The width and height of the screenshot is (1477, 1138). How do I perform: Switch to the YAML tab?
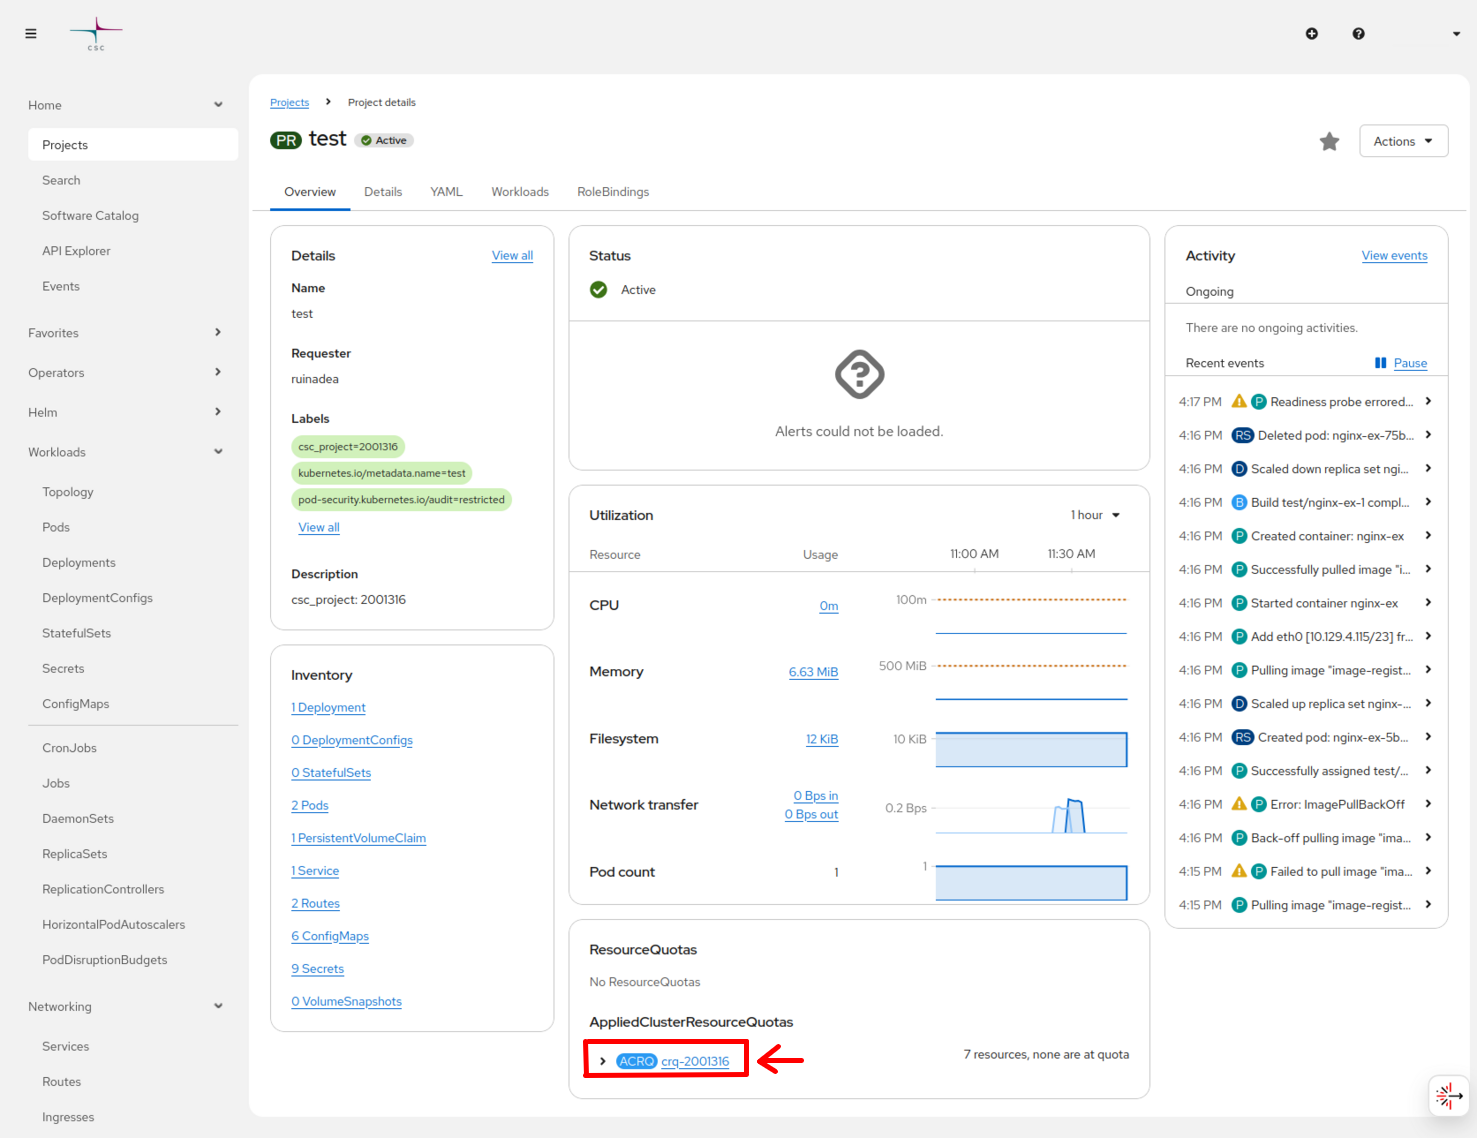[446, 192]
